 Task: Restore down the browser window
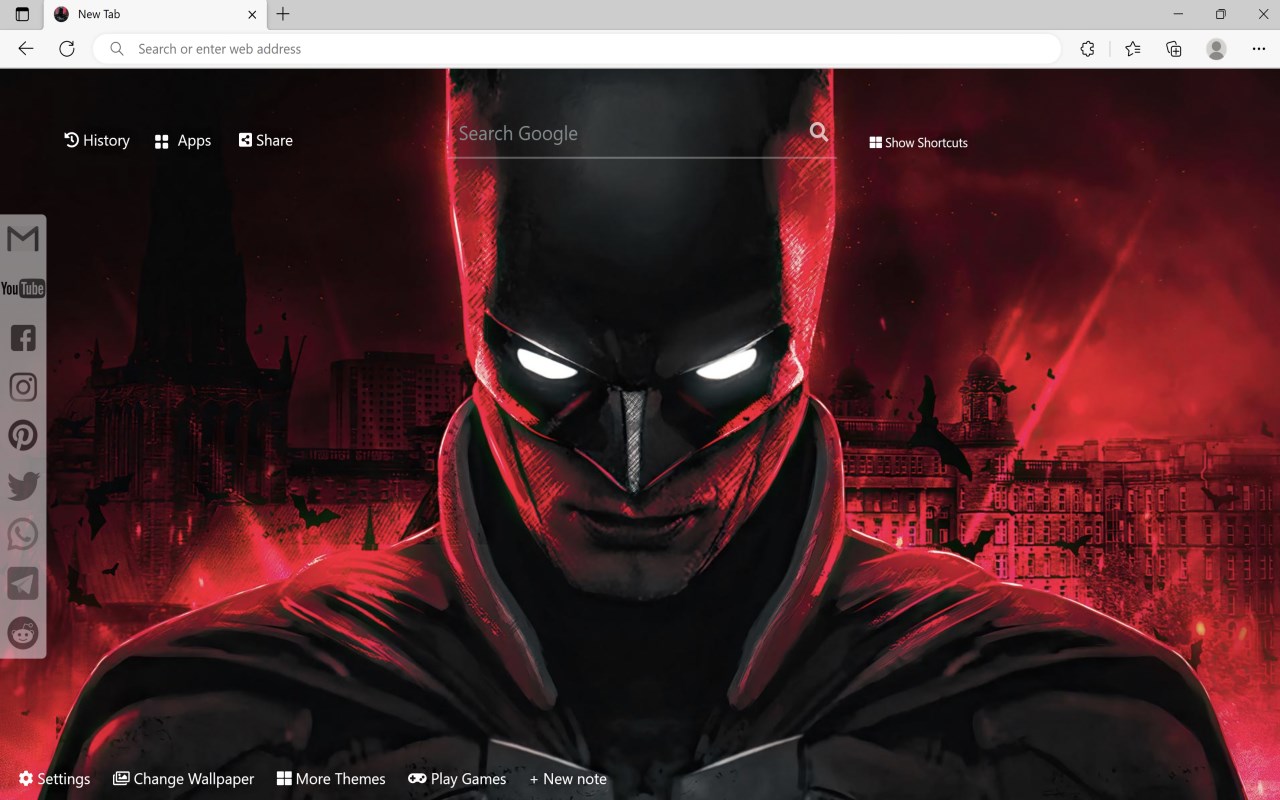[x=1220, y=14]
